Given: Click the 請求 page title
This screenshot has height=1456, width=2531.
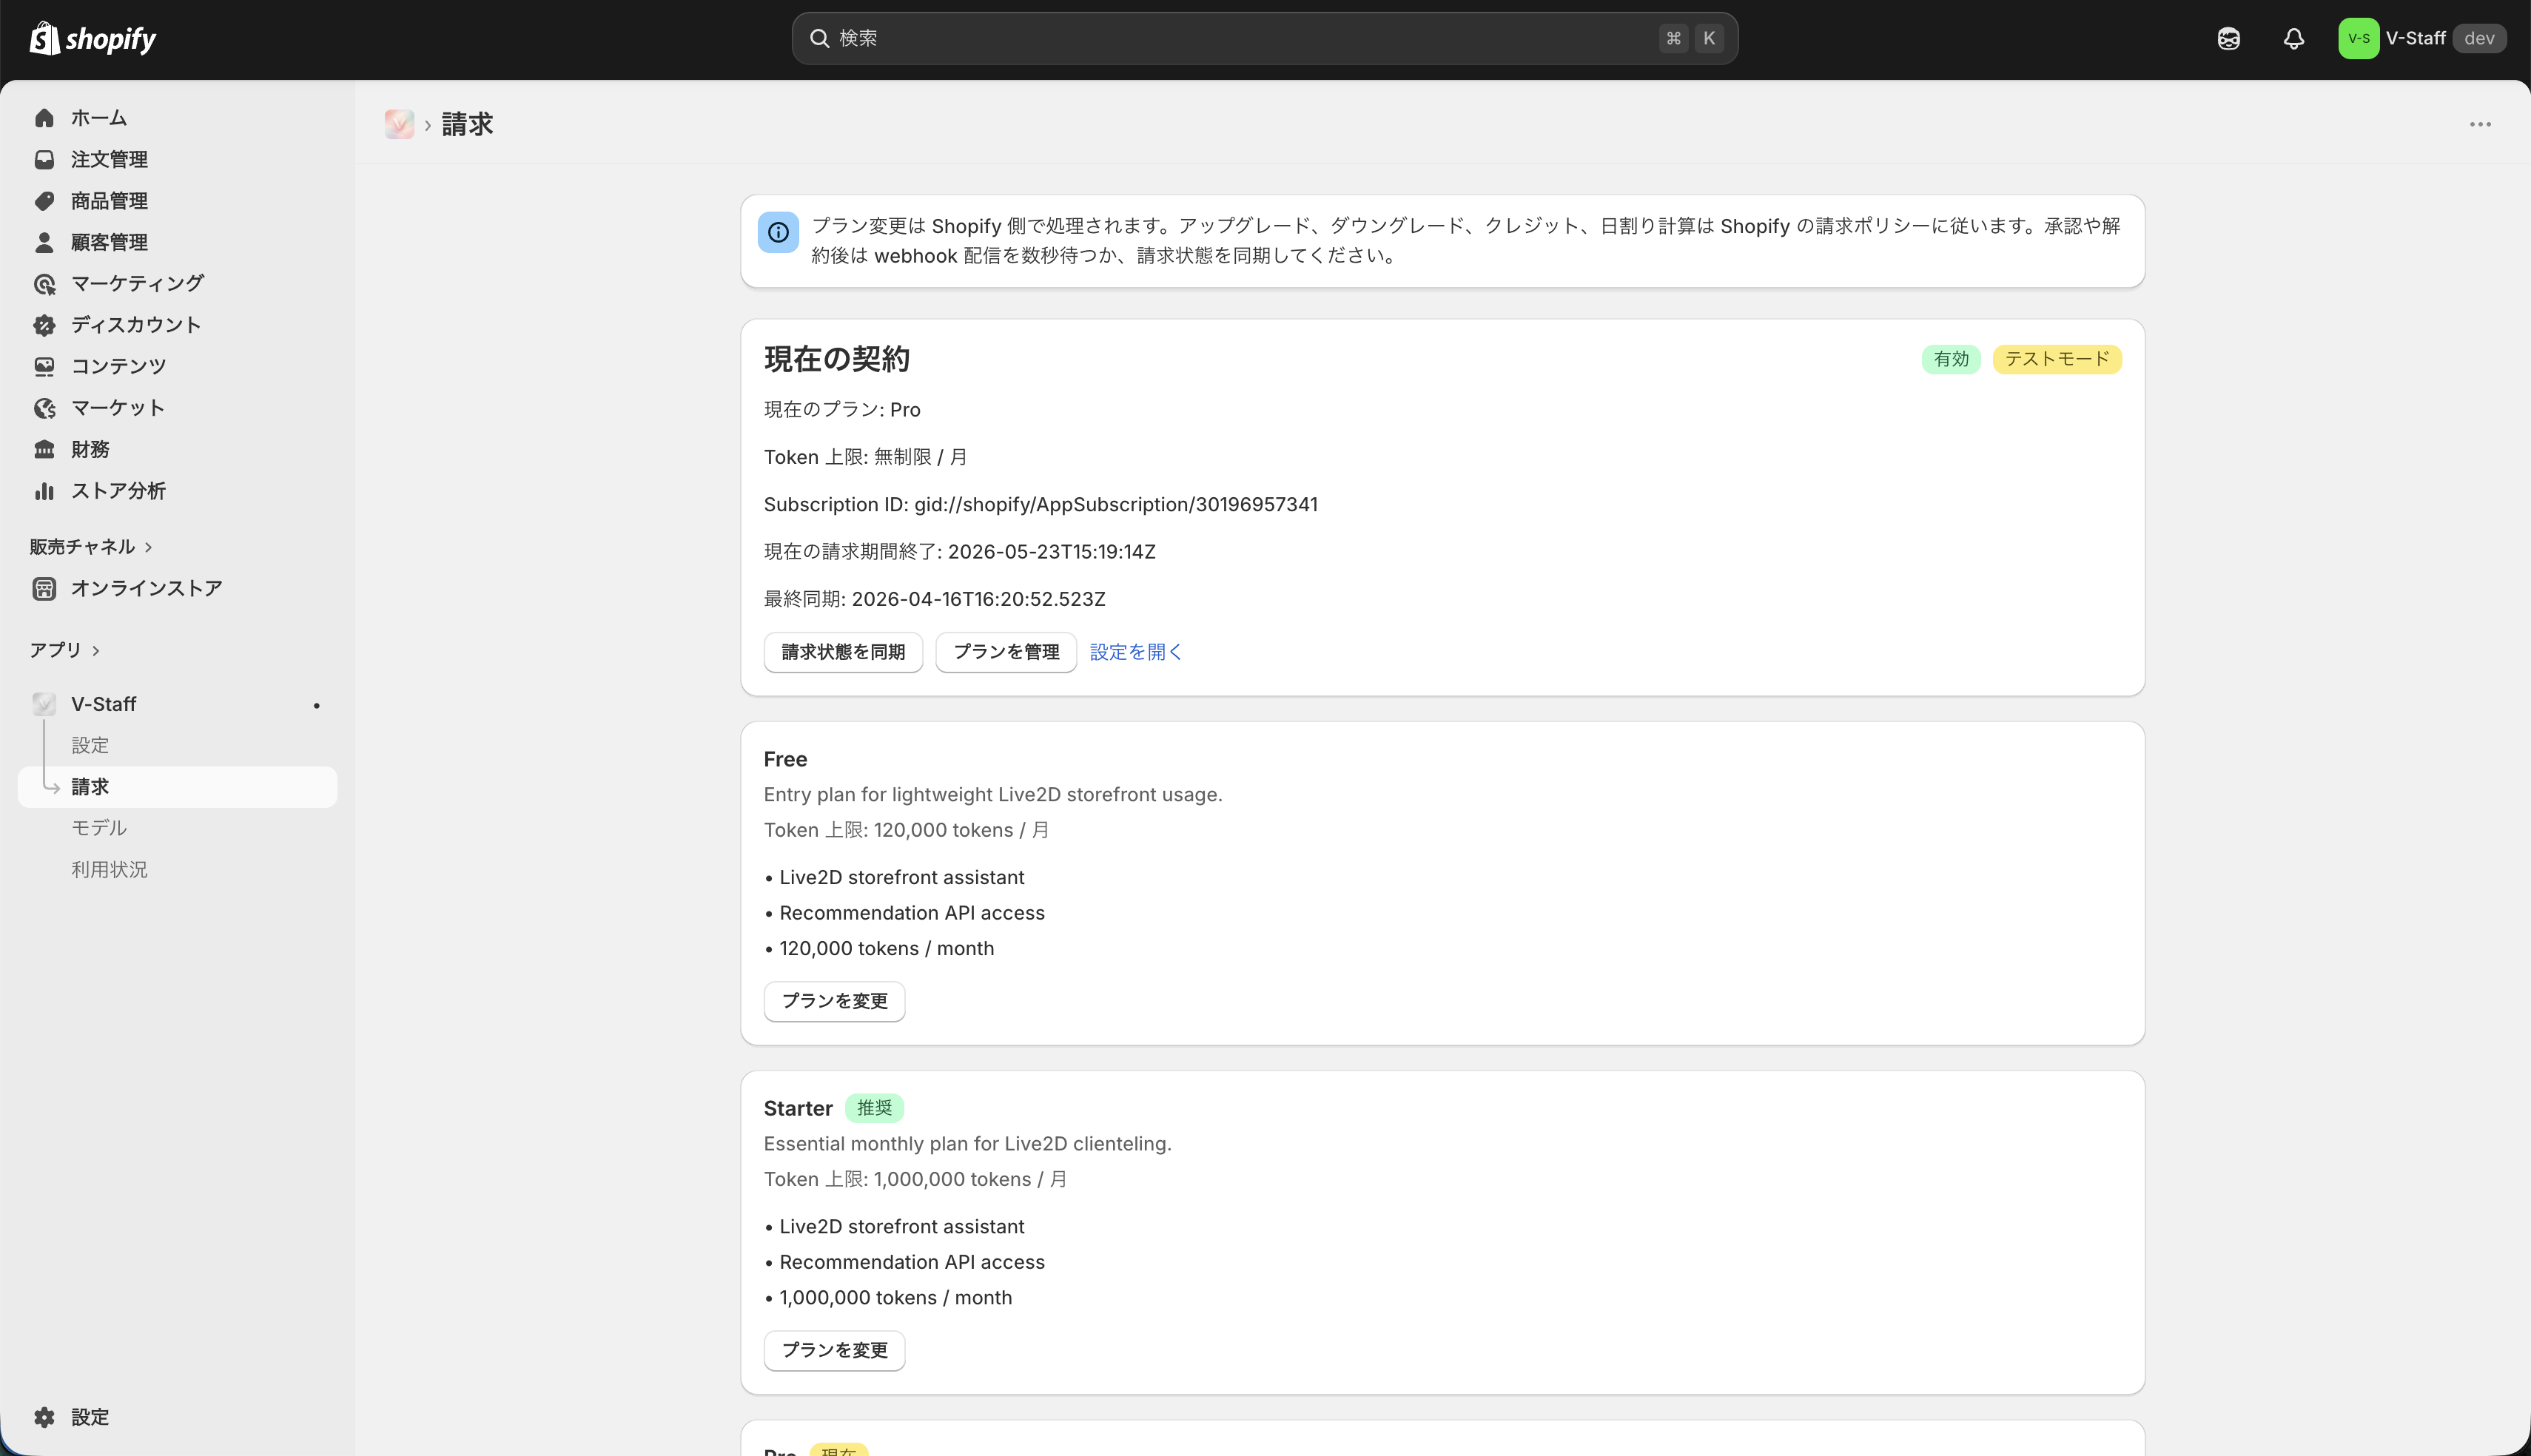Looking at the screenshot, I should 467,124.
